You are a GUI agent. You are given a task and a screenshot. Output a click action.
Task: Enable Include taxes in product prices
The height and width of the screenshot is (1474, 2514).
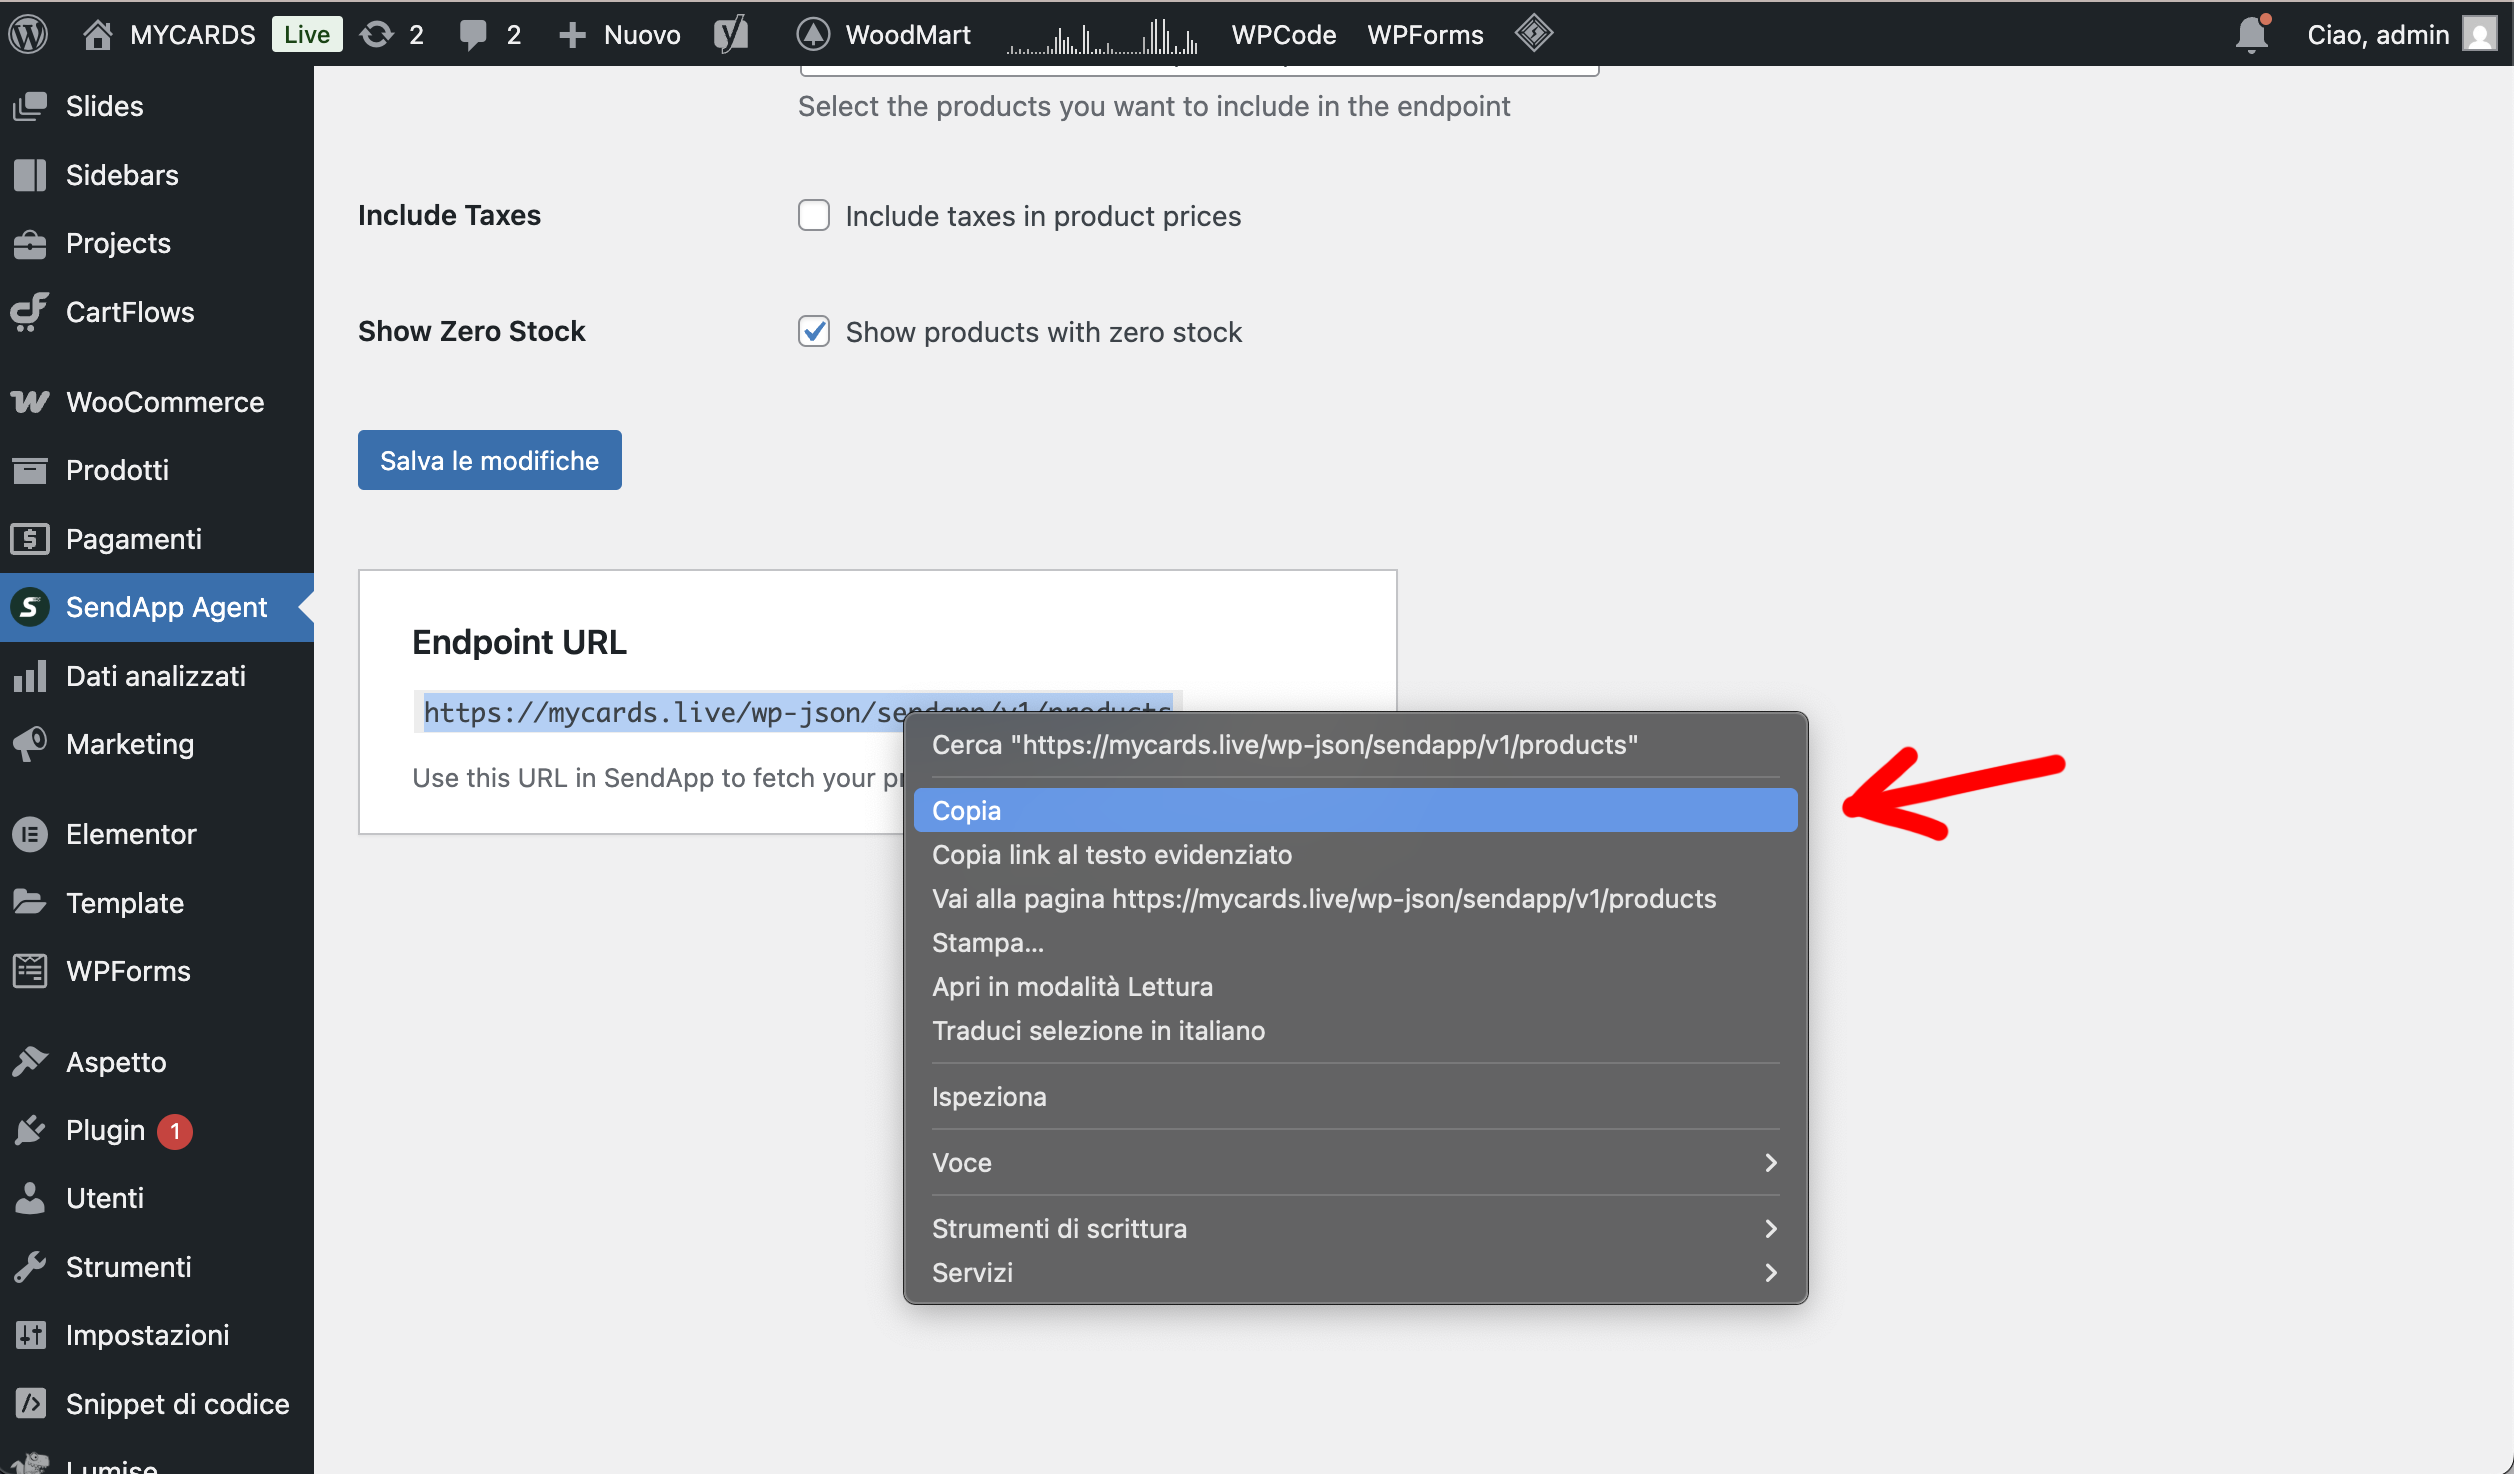tap(814, 215)
